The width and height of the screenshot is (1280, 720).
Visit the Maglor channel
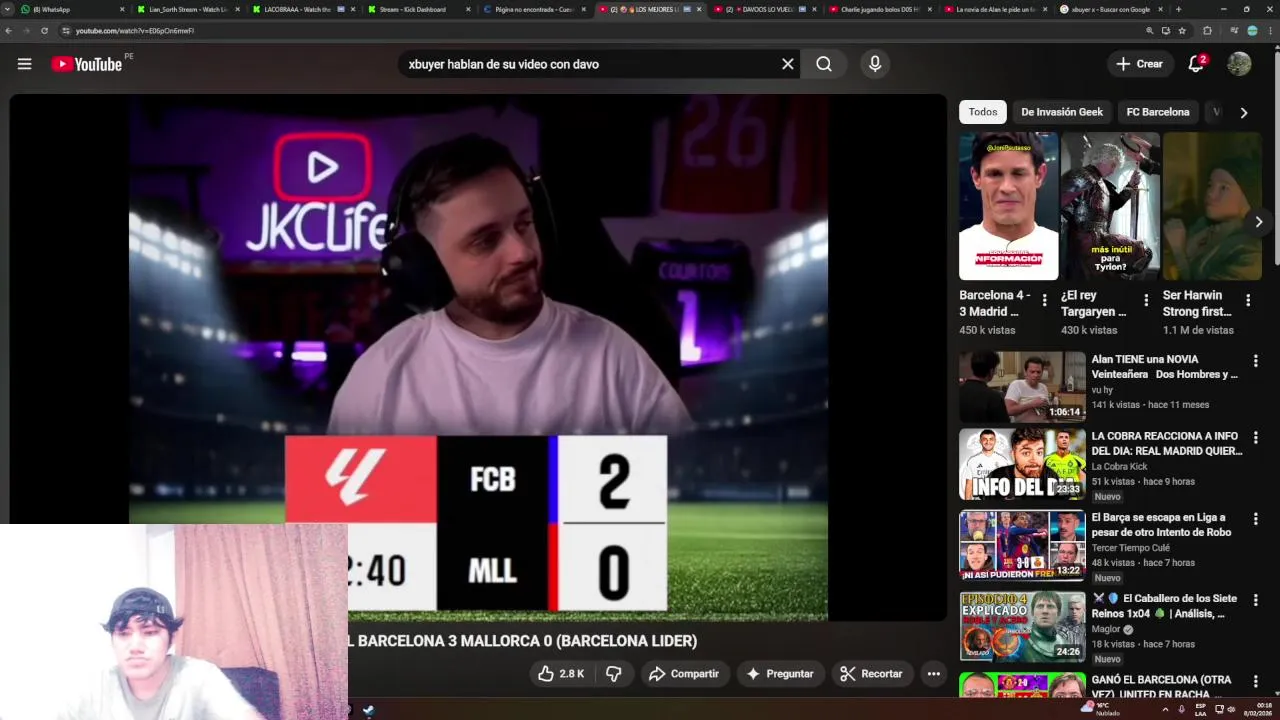(1106, 630)
